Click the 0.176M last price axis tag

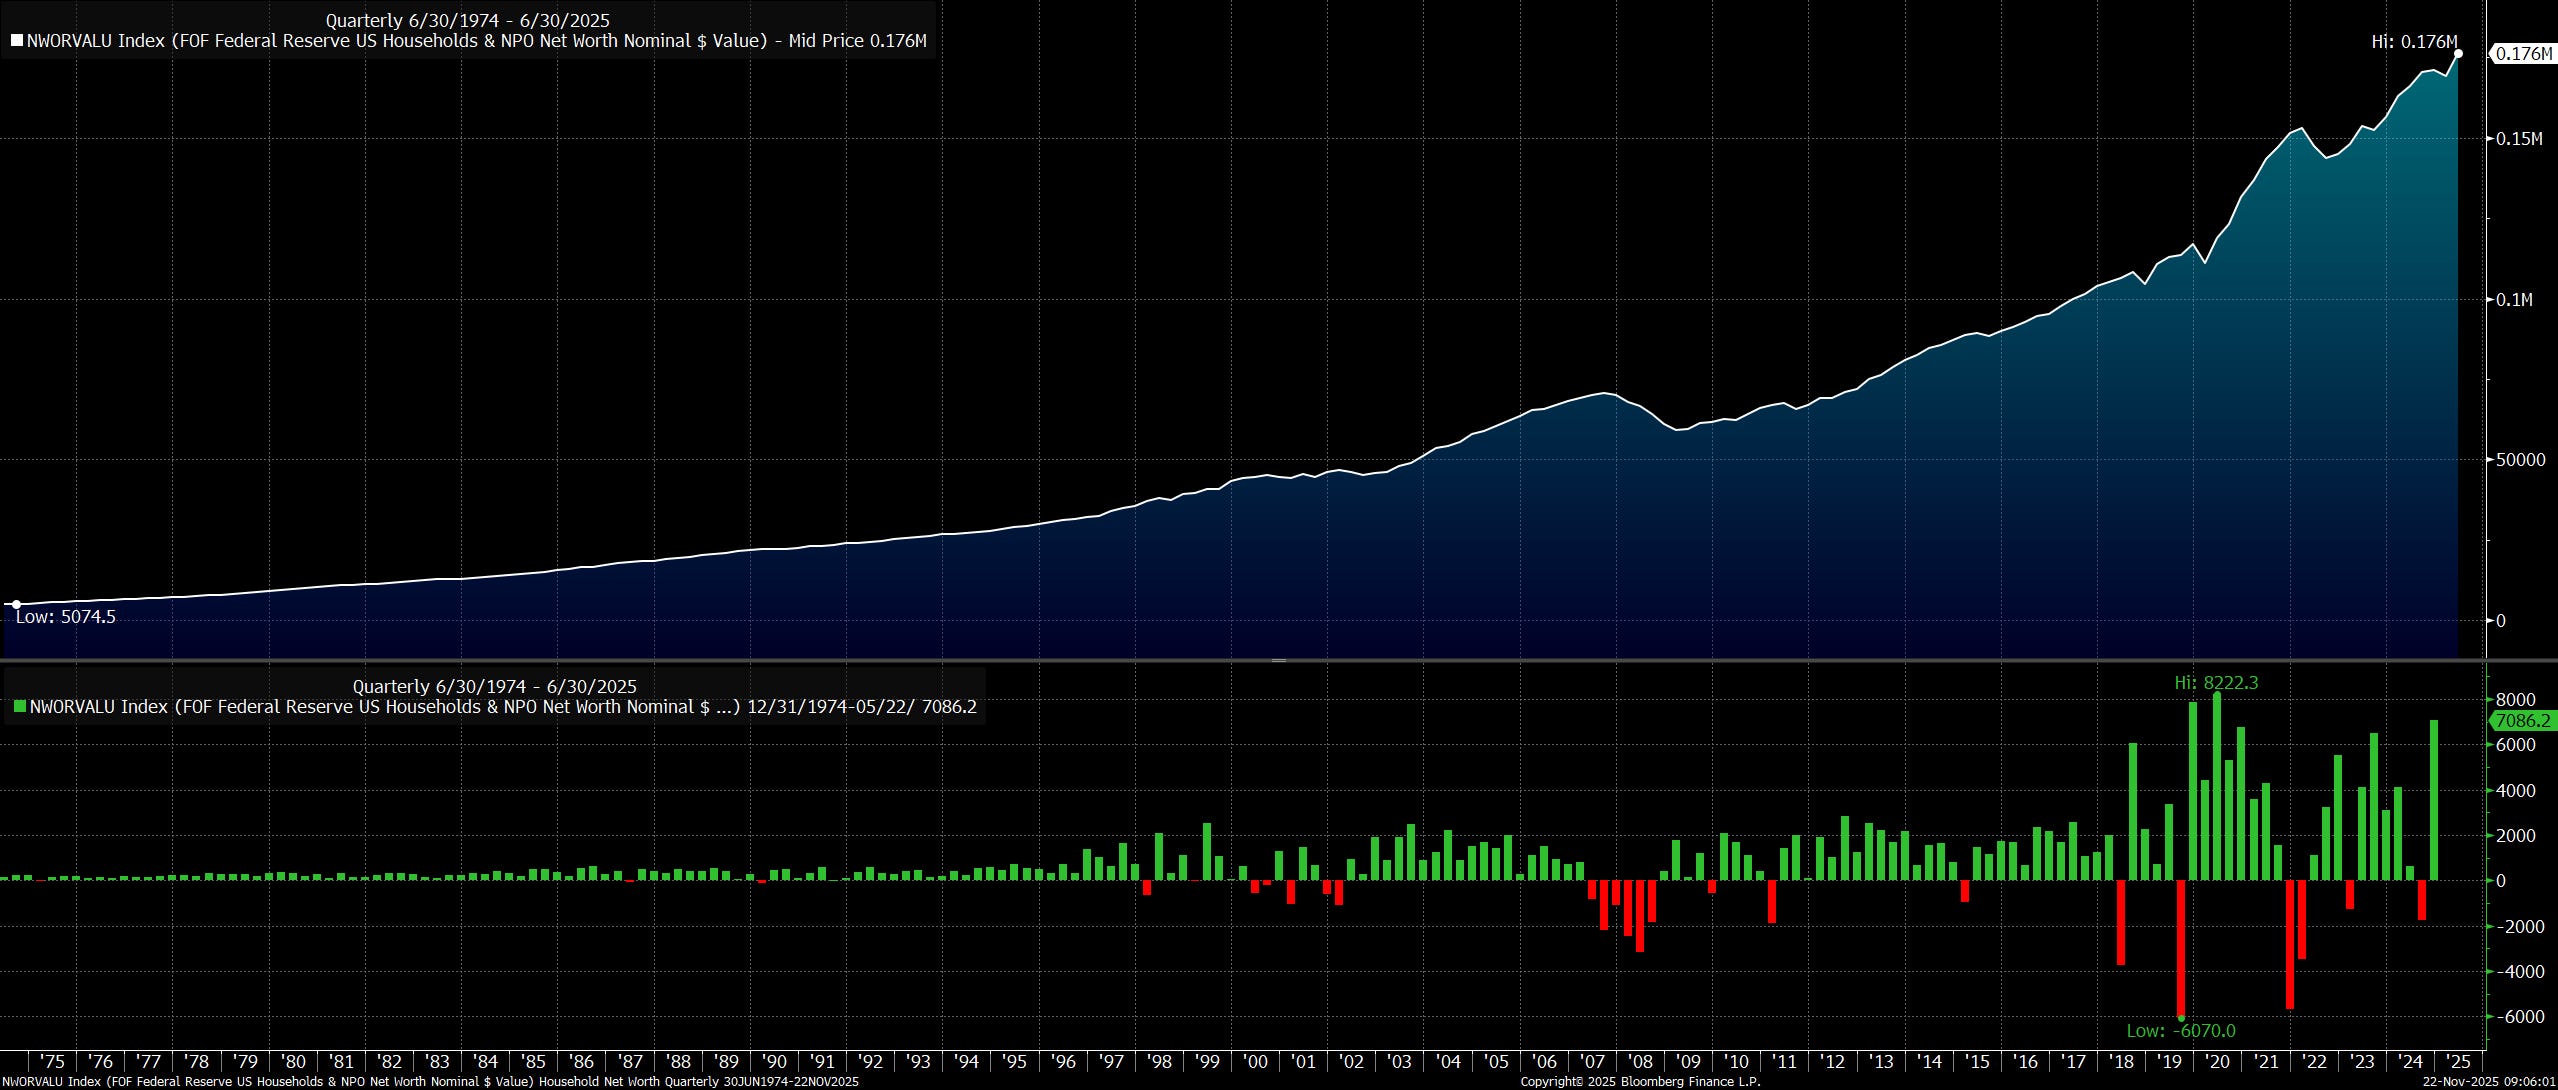click(2523, 54)
